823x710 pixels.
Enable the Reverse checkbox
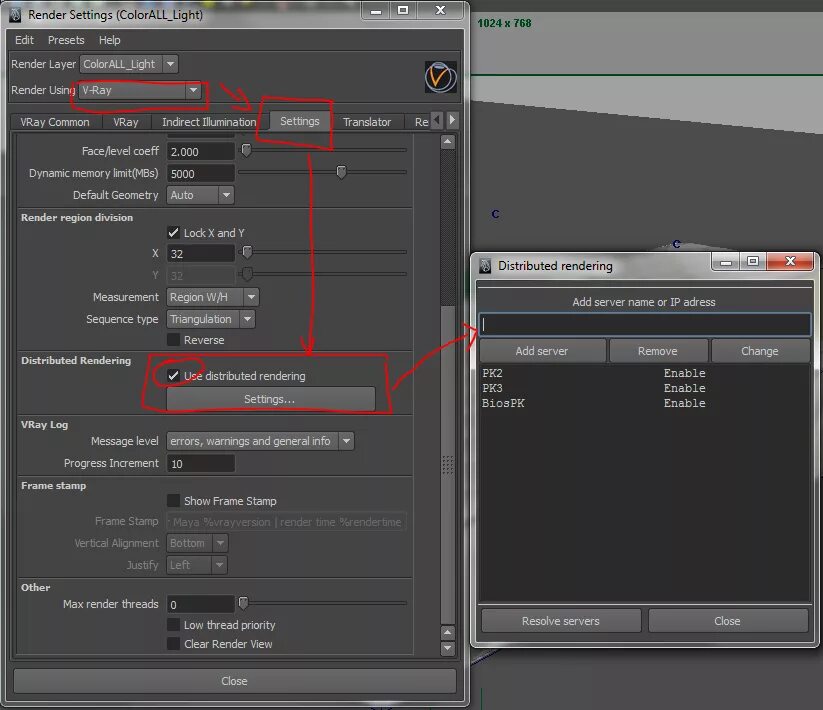click(173, 340)
